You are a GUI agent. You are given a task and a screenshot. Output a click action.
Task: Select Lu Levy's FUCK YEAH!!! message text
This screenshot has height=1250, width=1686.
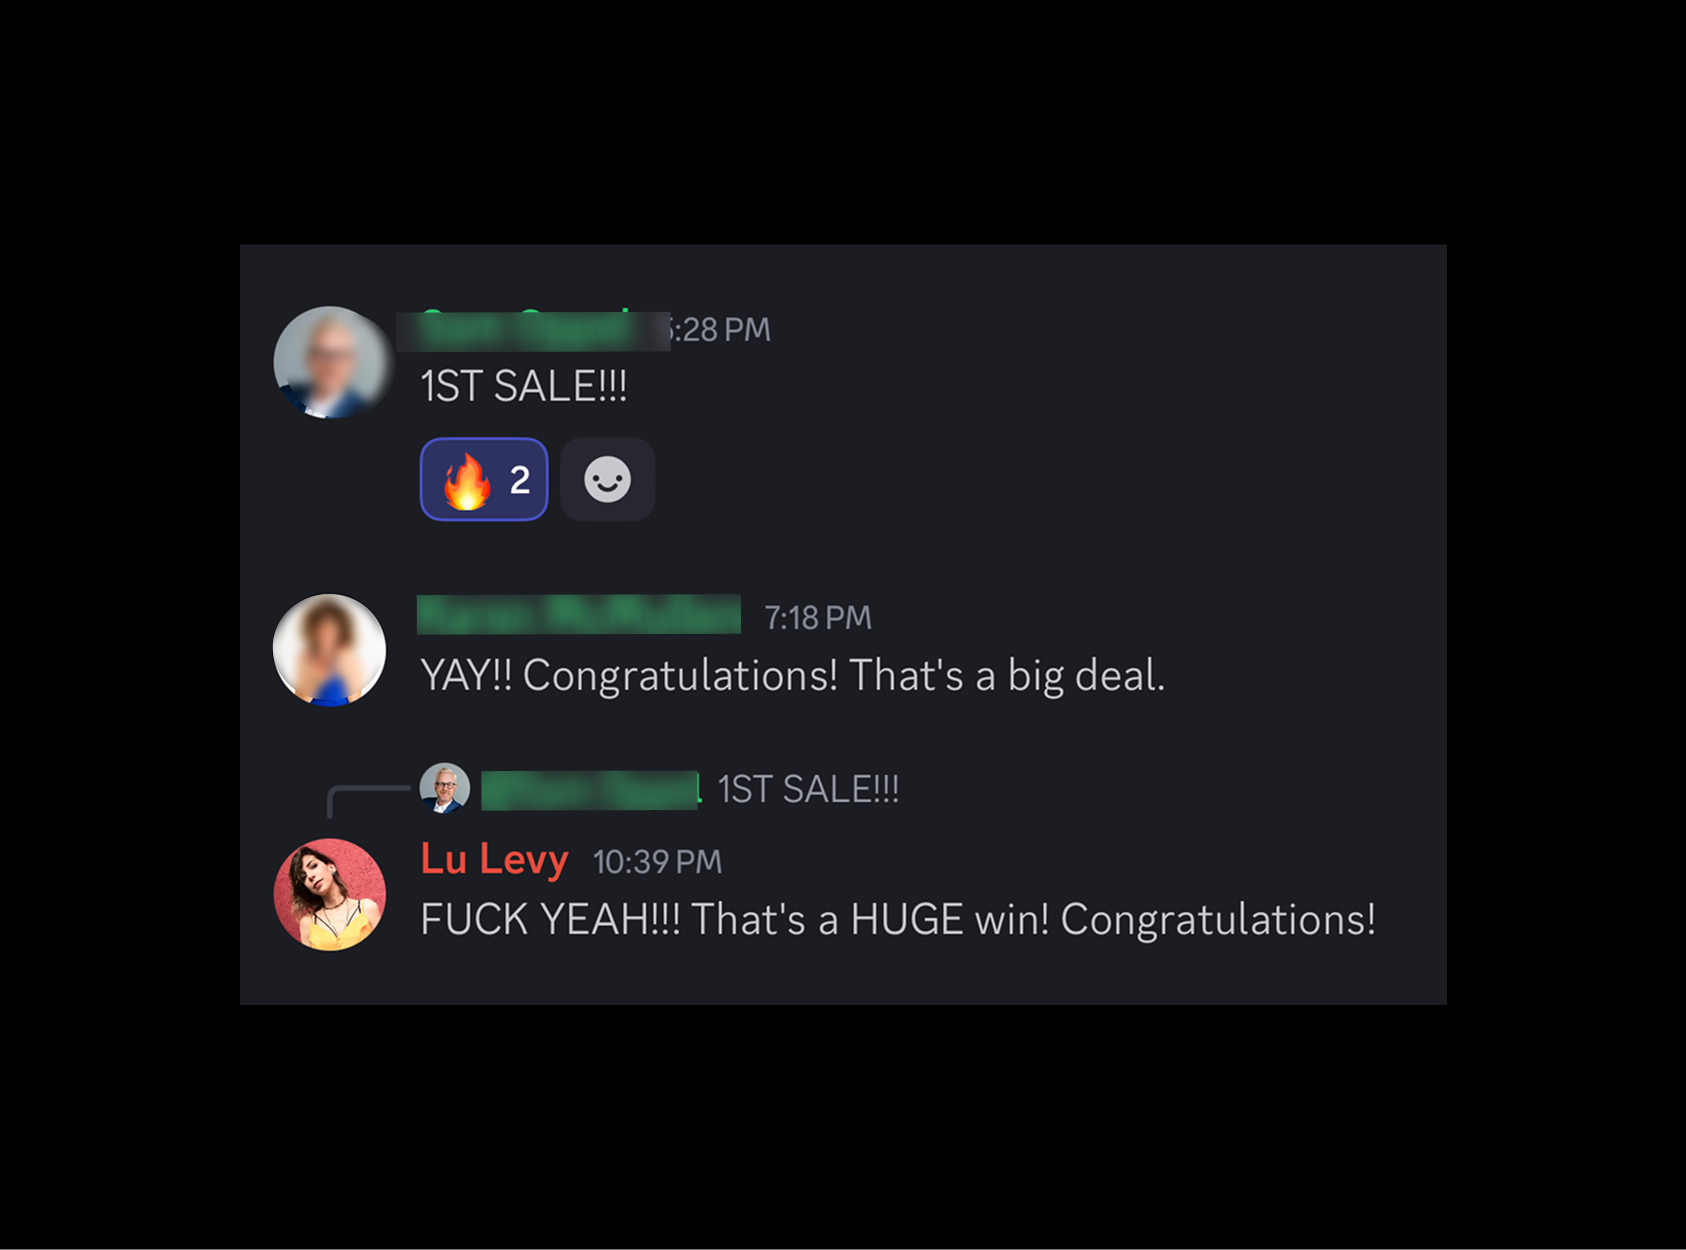pos(898,920)
